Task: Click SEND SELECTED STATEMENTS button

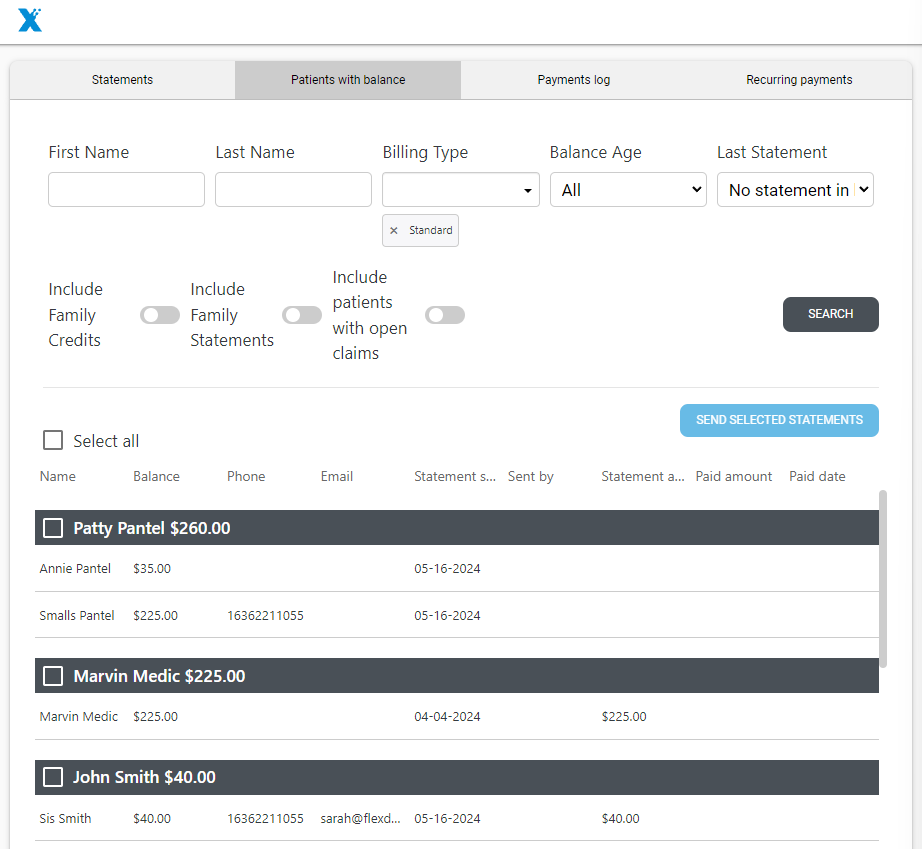Action: 779,420
